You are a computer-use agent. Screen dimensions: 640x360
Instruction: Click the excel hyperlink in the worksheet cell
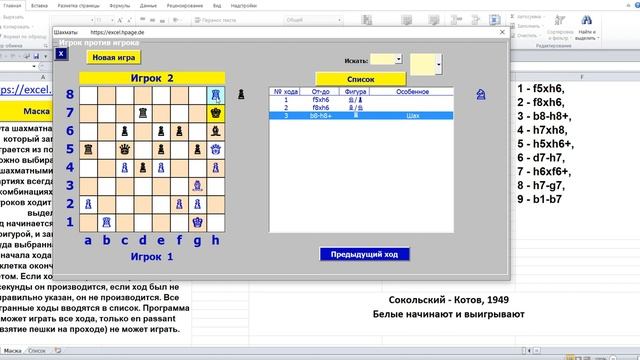click(26, 90)
